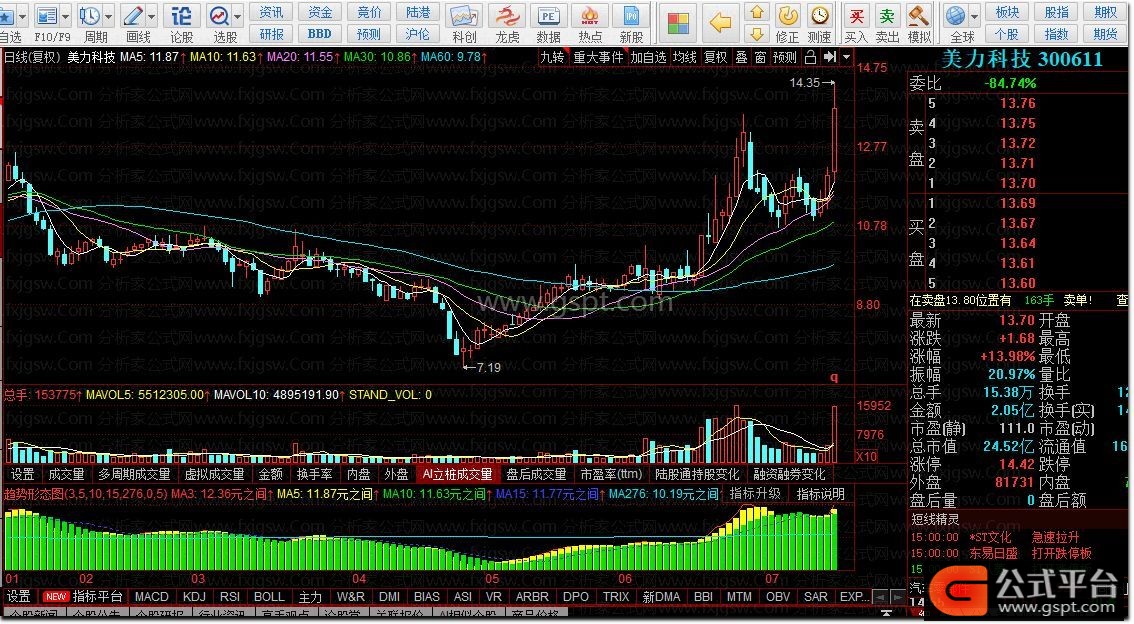
Task: Select the KDJ indicator tab
Action: click(x=194, y=597)
